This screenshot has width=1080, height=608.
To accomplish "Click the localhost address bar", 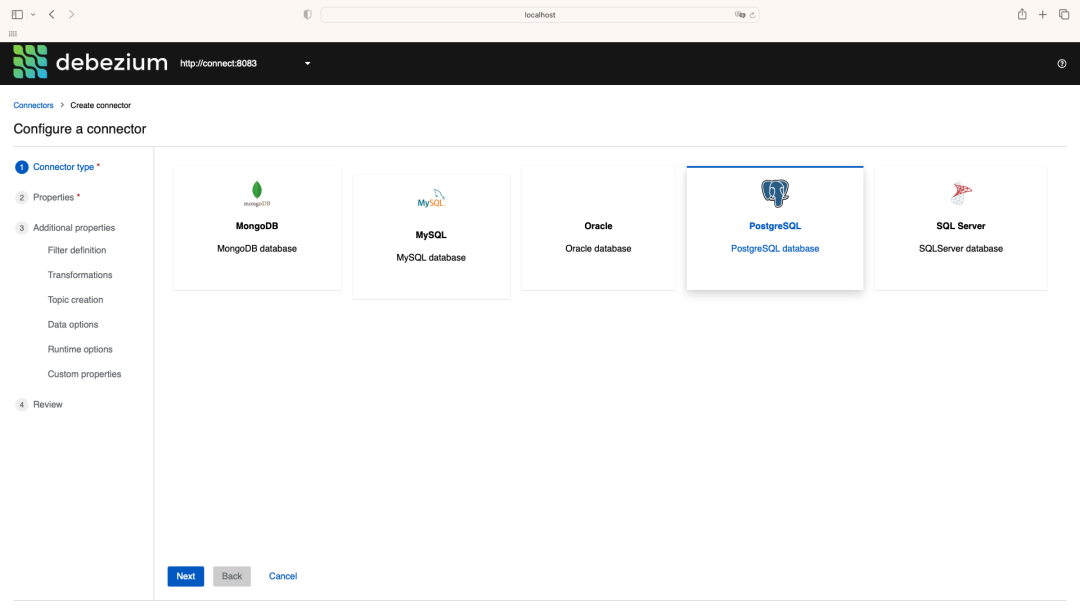I will tap(540, 14).
